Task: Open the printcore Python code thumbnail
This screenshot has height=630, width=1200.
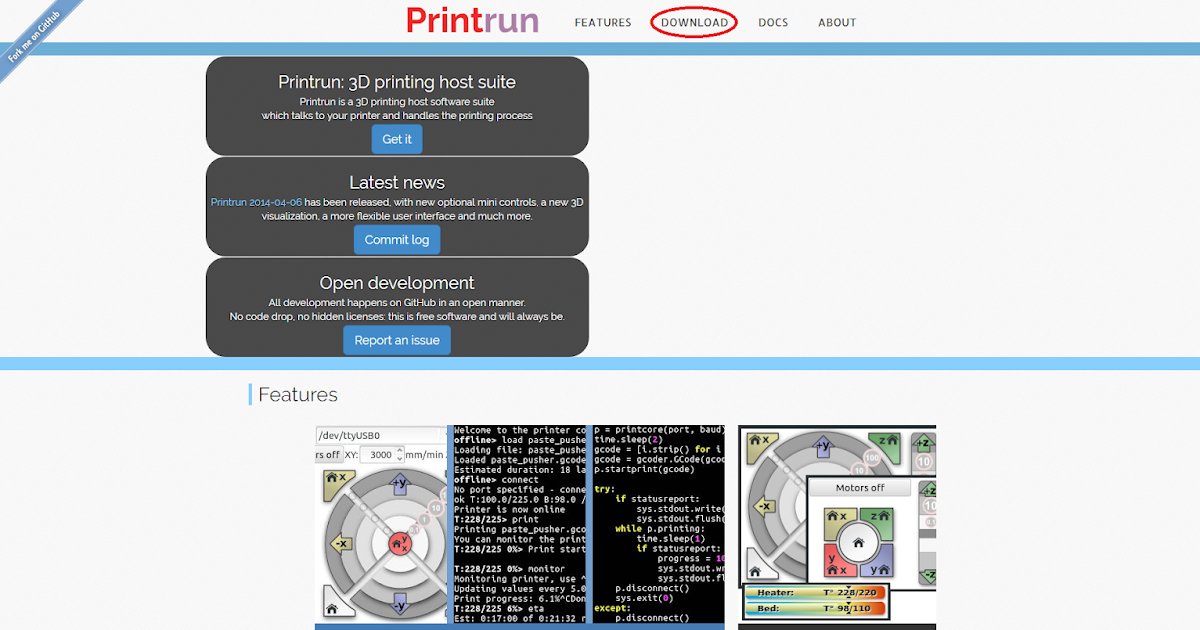Action: [658, 524]
